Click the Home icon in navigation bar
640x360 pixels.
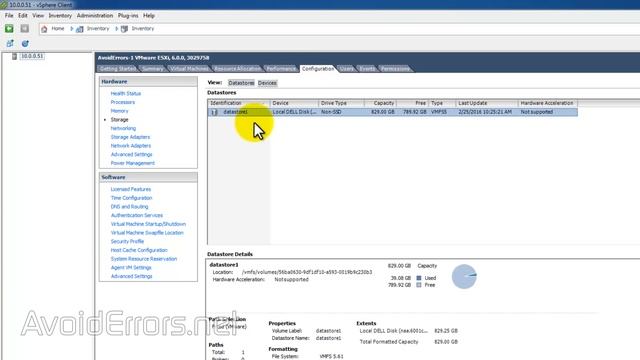coord(44,29)
